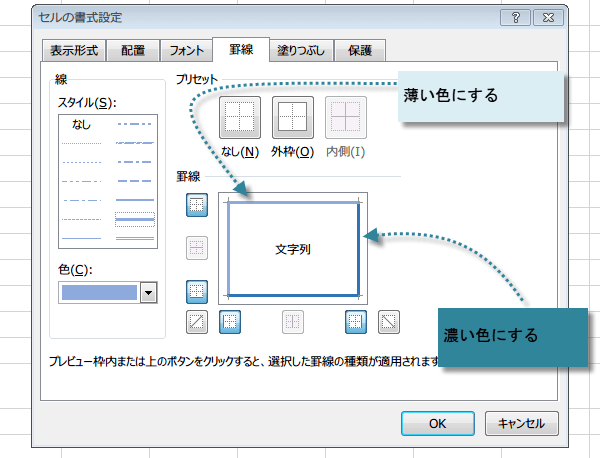Toggle diagonal-down border button
This screenshot has width=600, height=458.
389,322
